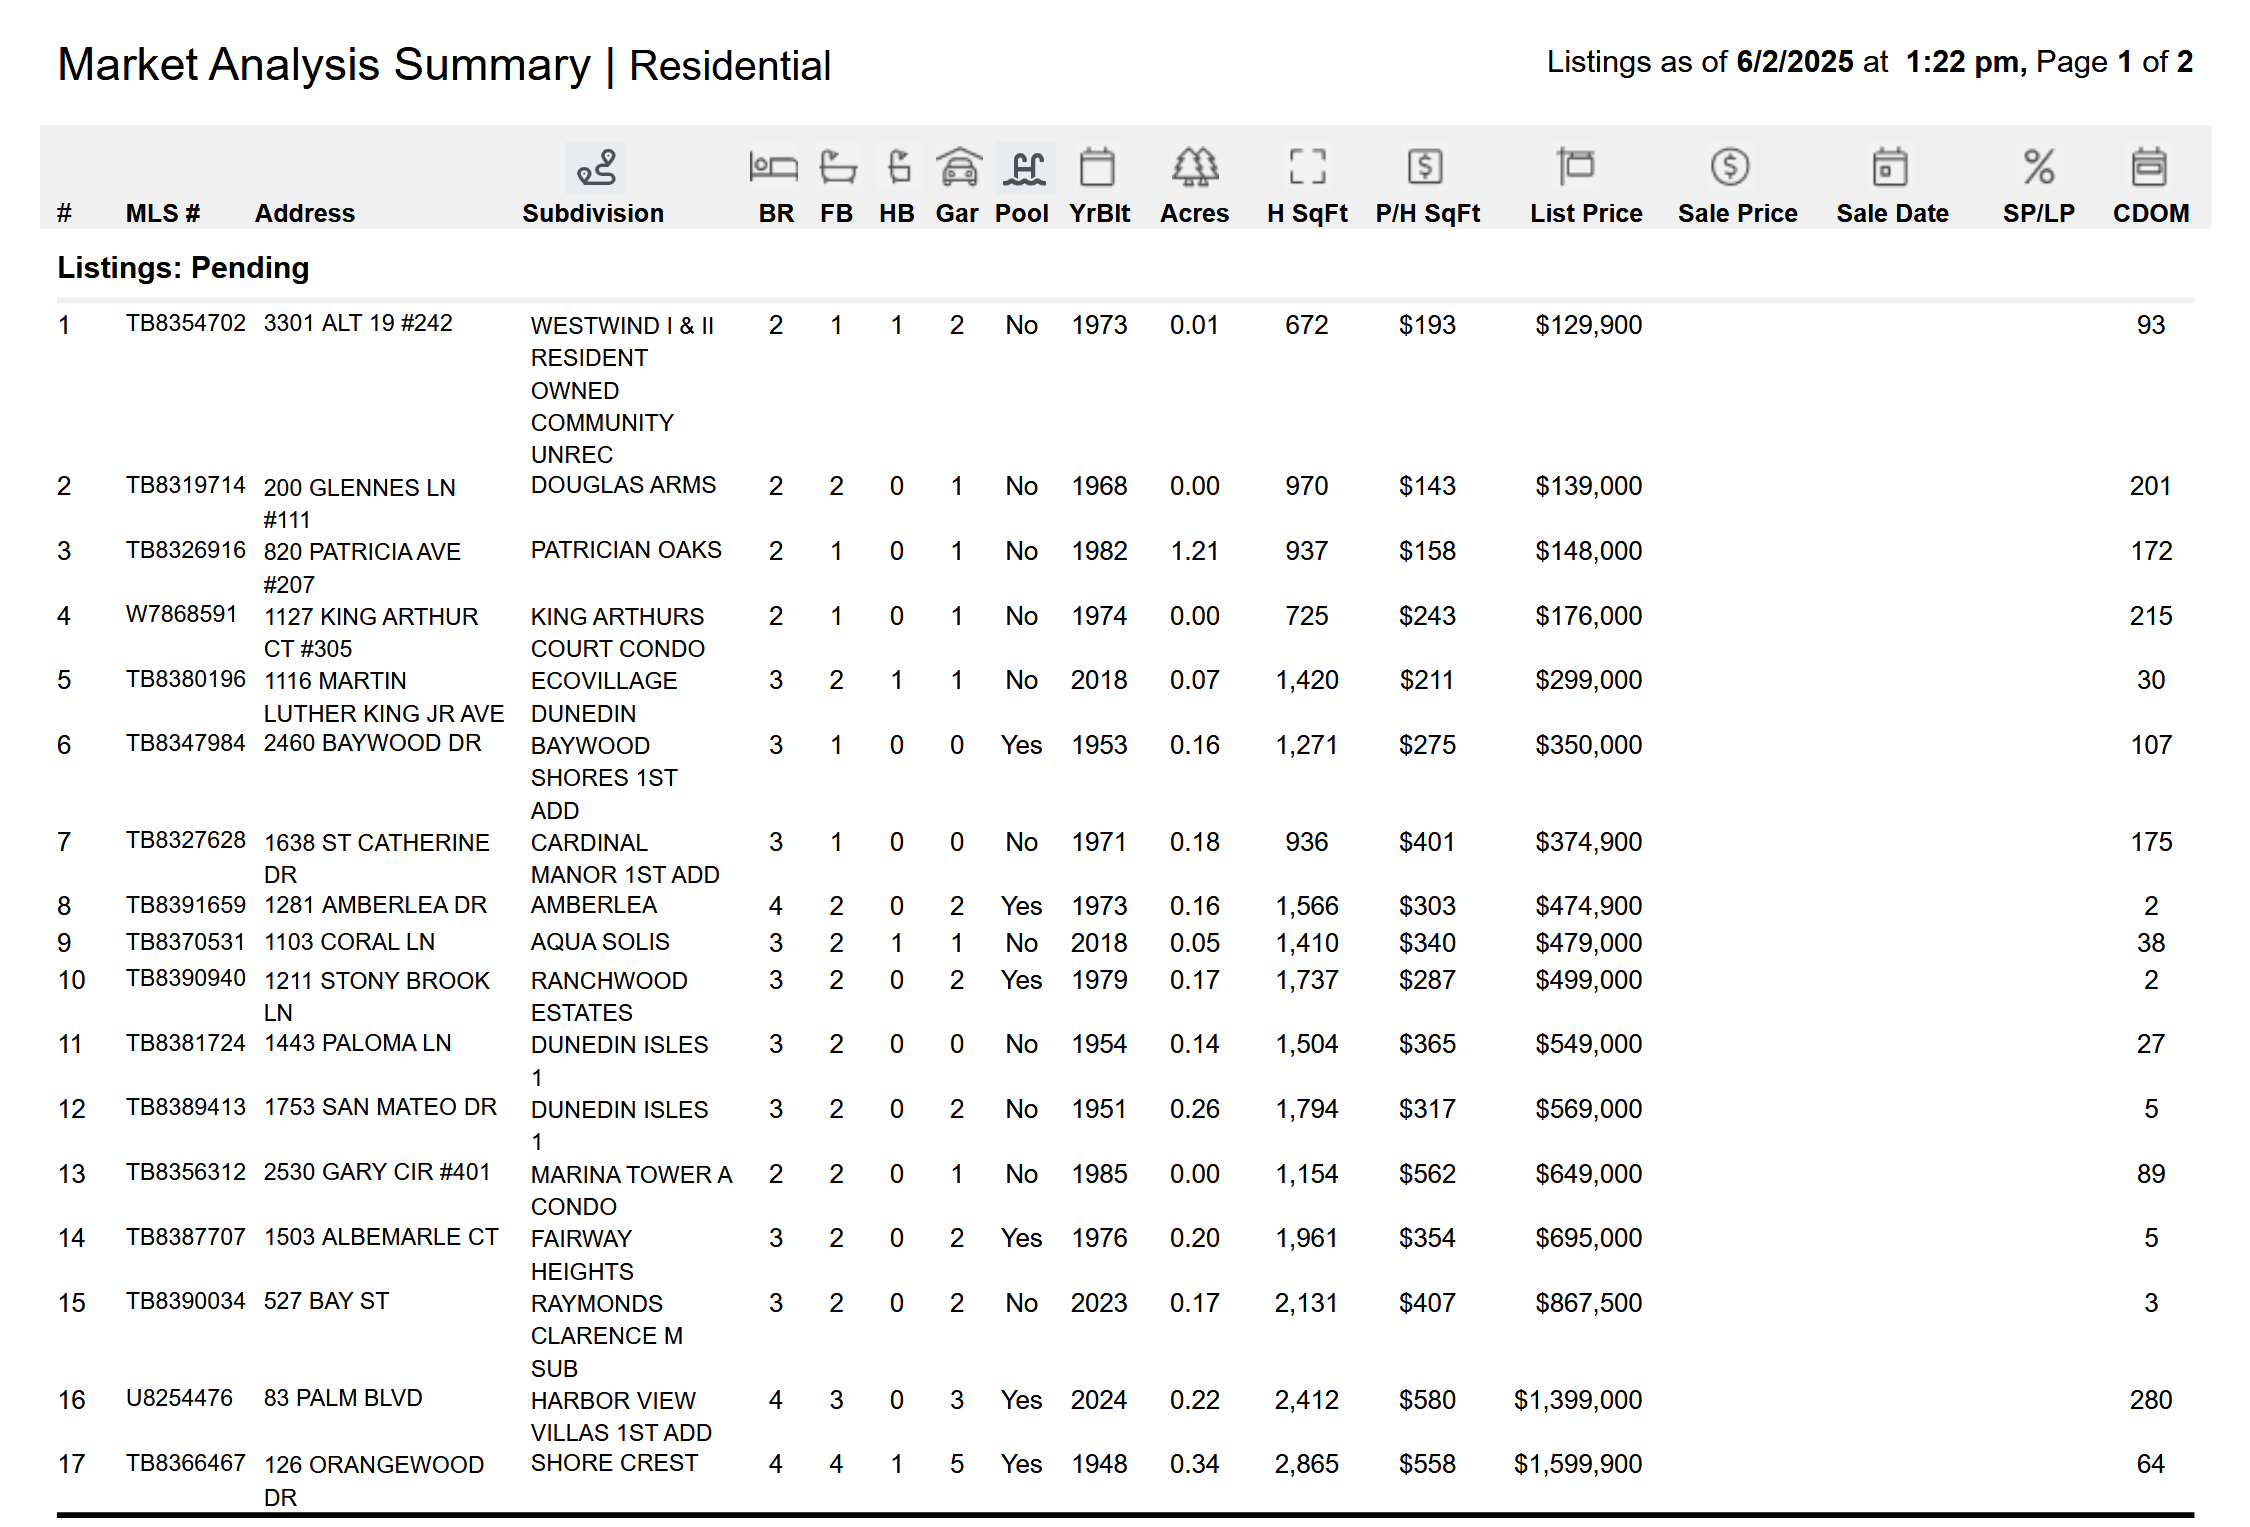Click the percent icon above SP/LP
Image resolution: width=2250 pixels, height=1527 pixels.
(x=2038, y=166)
